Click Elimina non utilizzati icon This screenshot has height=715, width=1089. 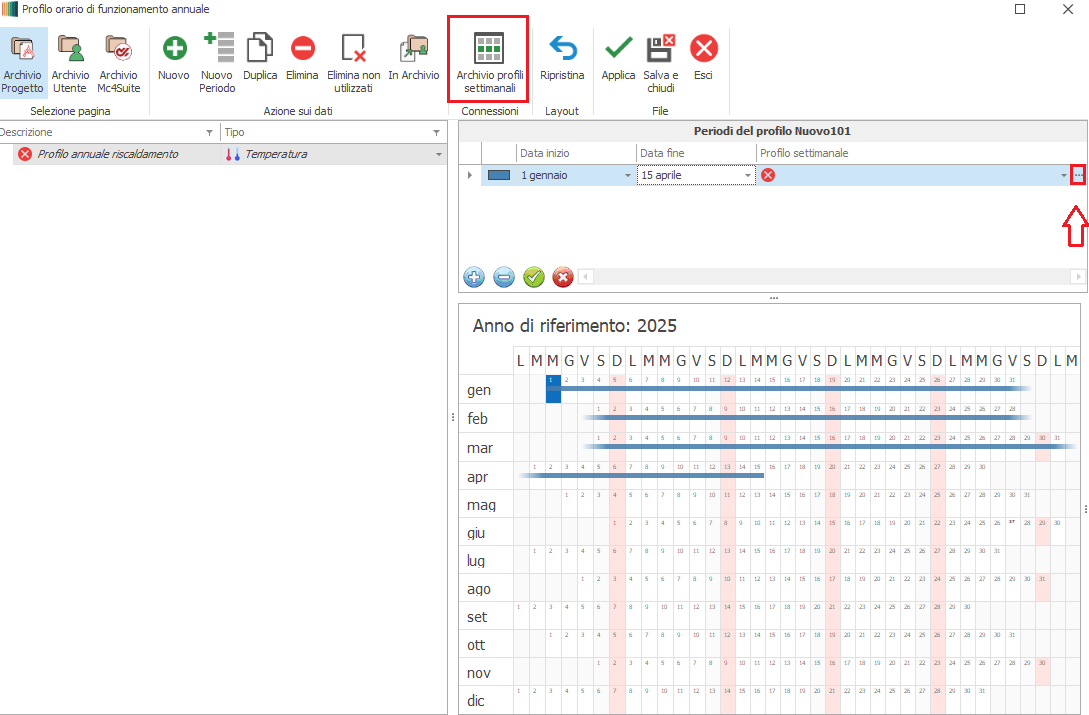click(x=354, y=48)
